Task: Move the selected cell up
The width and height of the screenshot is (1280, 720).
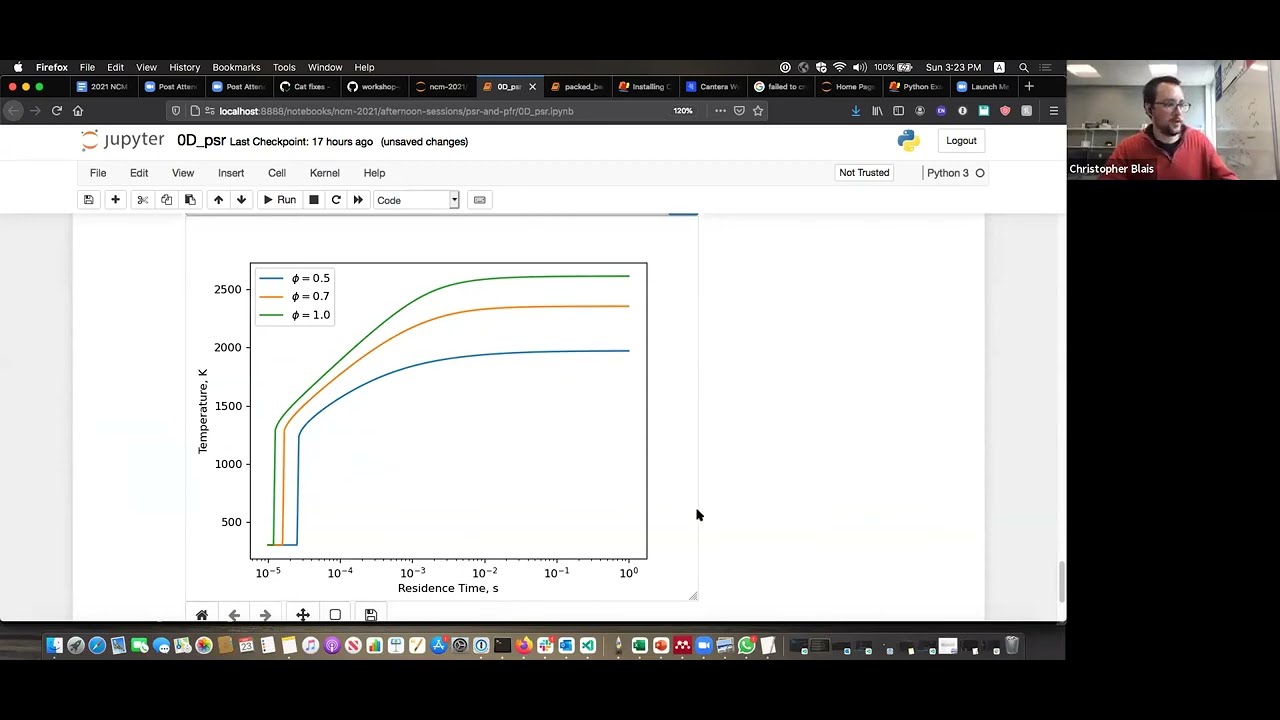Action: (218, 200)
